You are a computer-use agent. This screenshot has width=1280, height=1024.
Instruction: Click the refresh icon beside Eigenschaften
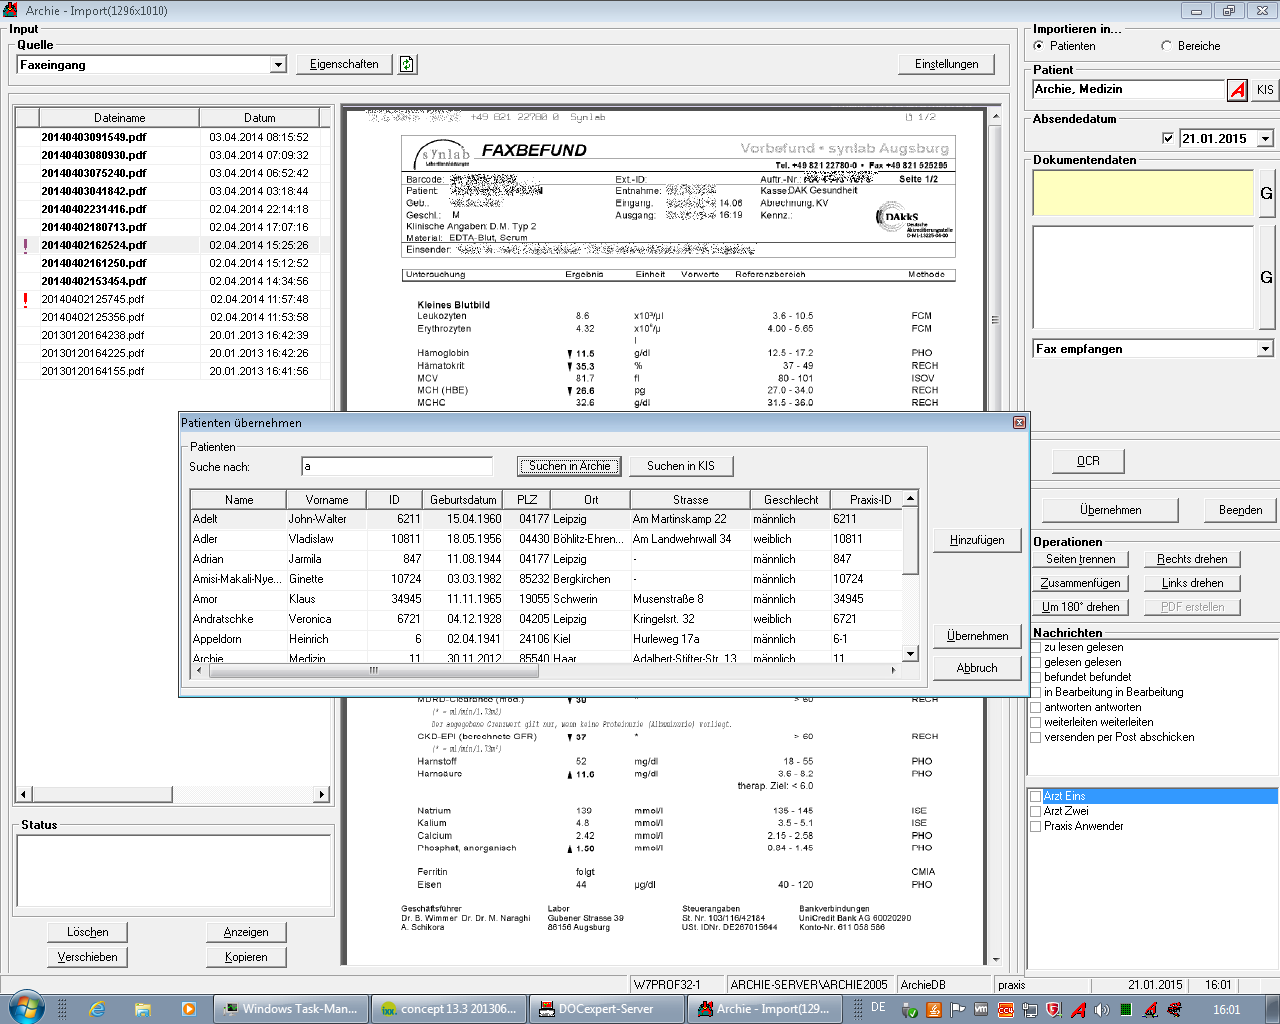(407, 64)
